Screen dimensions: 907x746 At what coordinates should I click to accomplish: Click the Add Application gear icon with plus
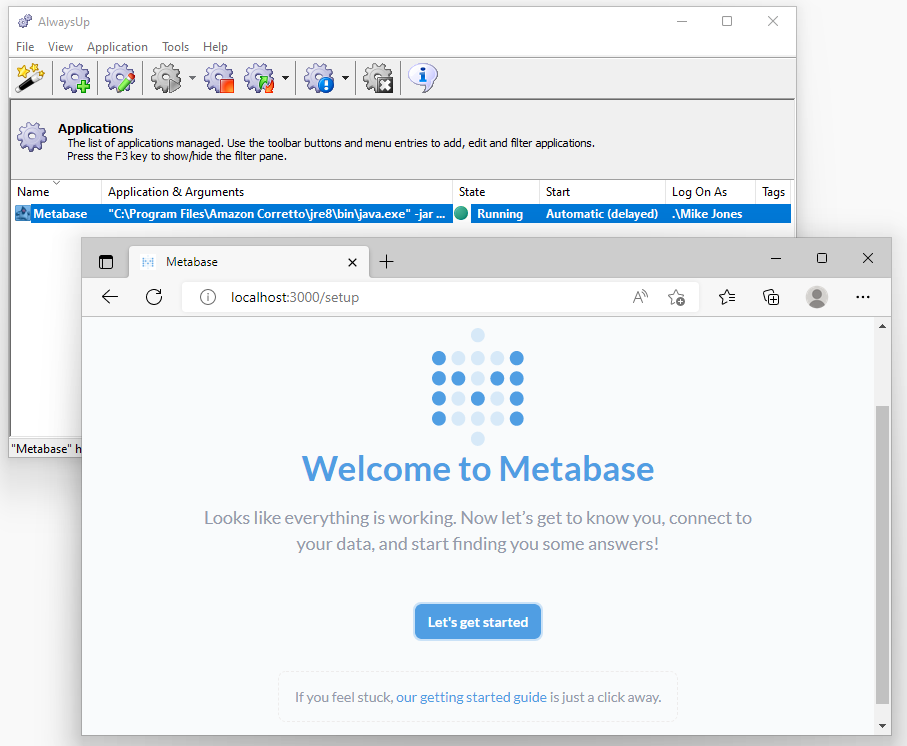coord(75,78)
